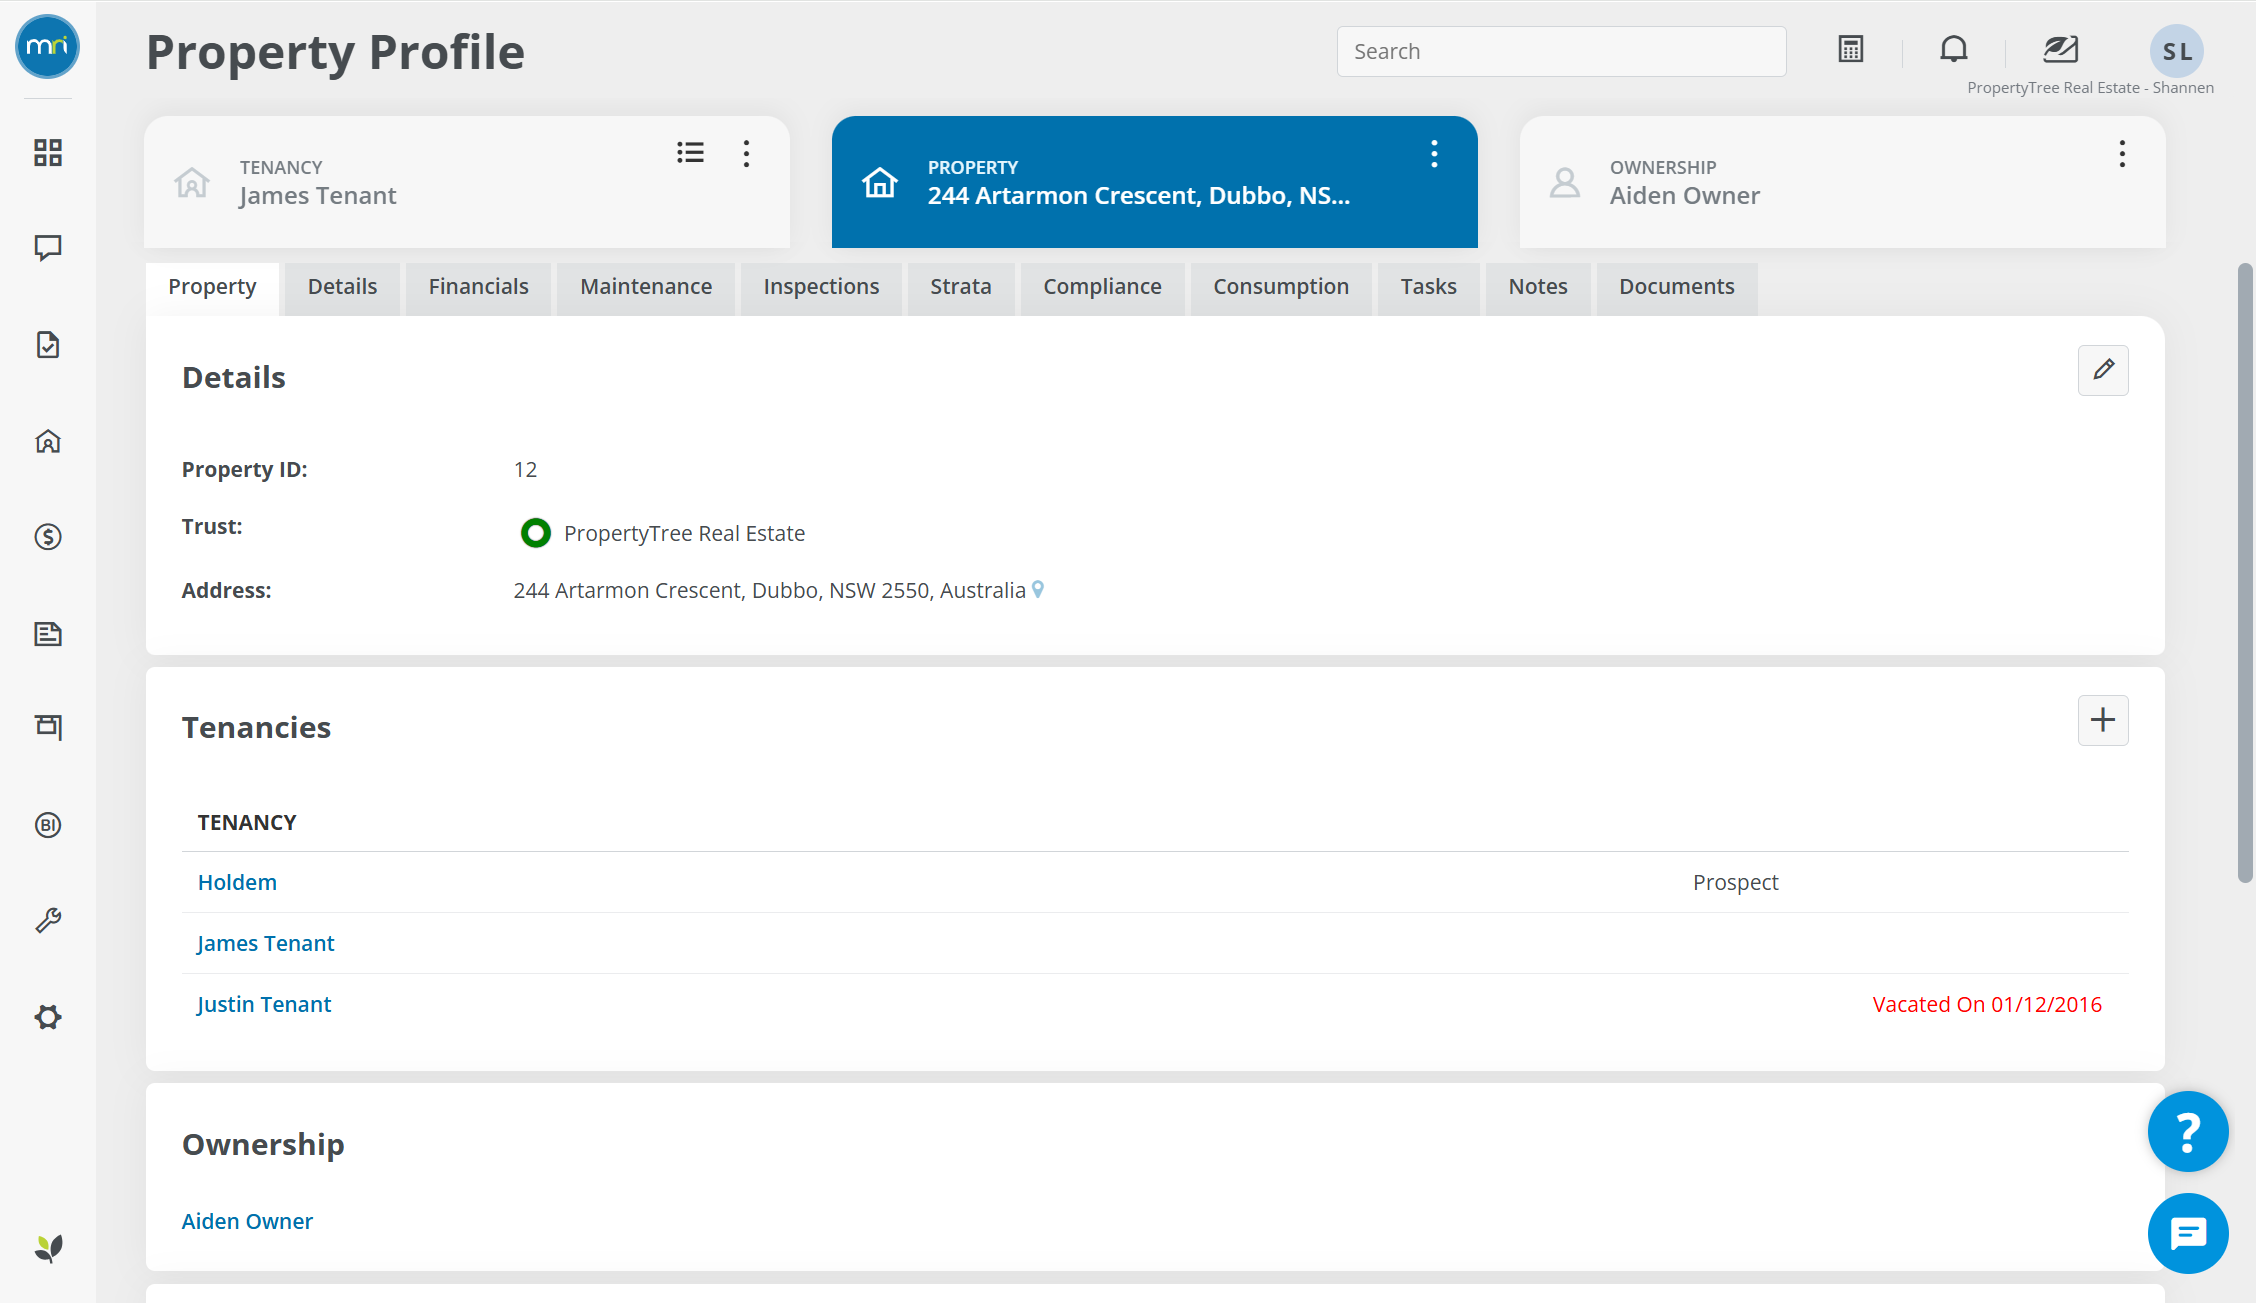Open the blue help question mark button
The width and height of the screenshot is (2256, 1303).
click(2188, 1131)
